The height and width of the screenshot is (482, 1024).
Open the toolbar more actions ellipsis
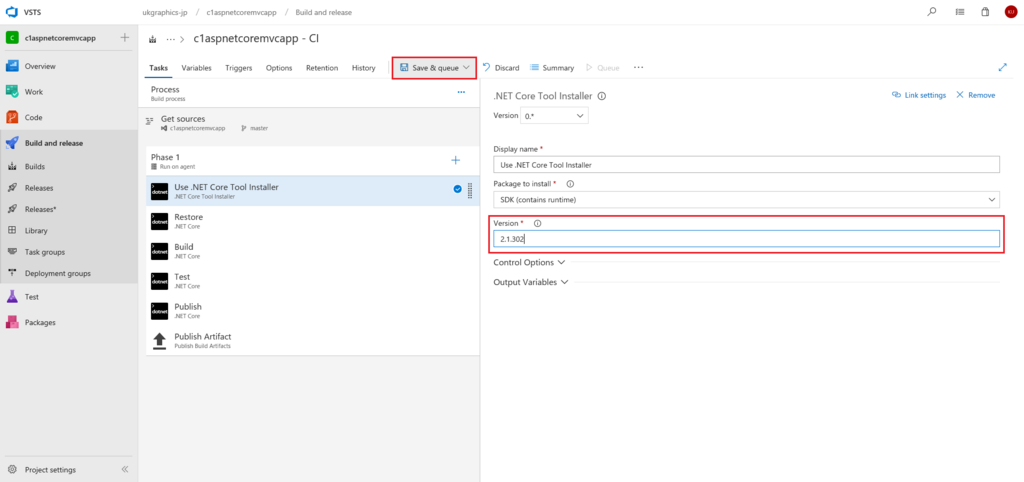[639, 67]
